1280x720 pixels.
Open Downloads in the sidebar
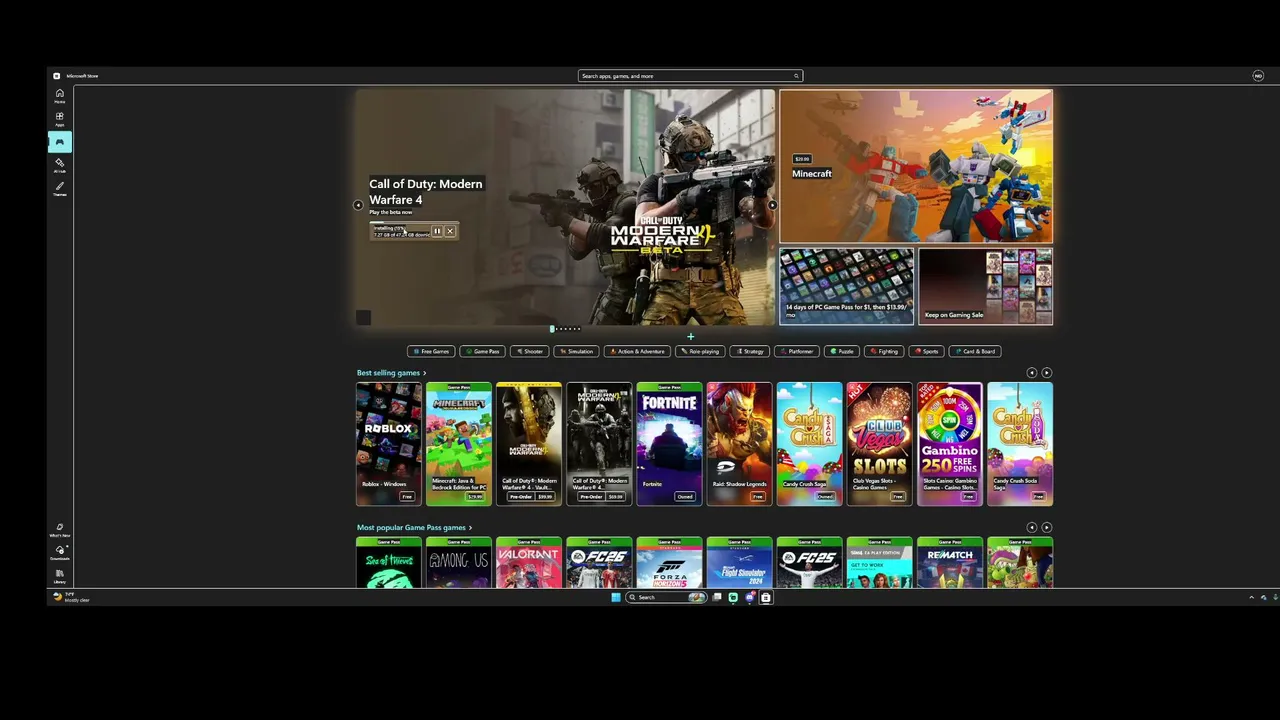coord(59,552)
